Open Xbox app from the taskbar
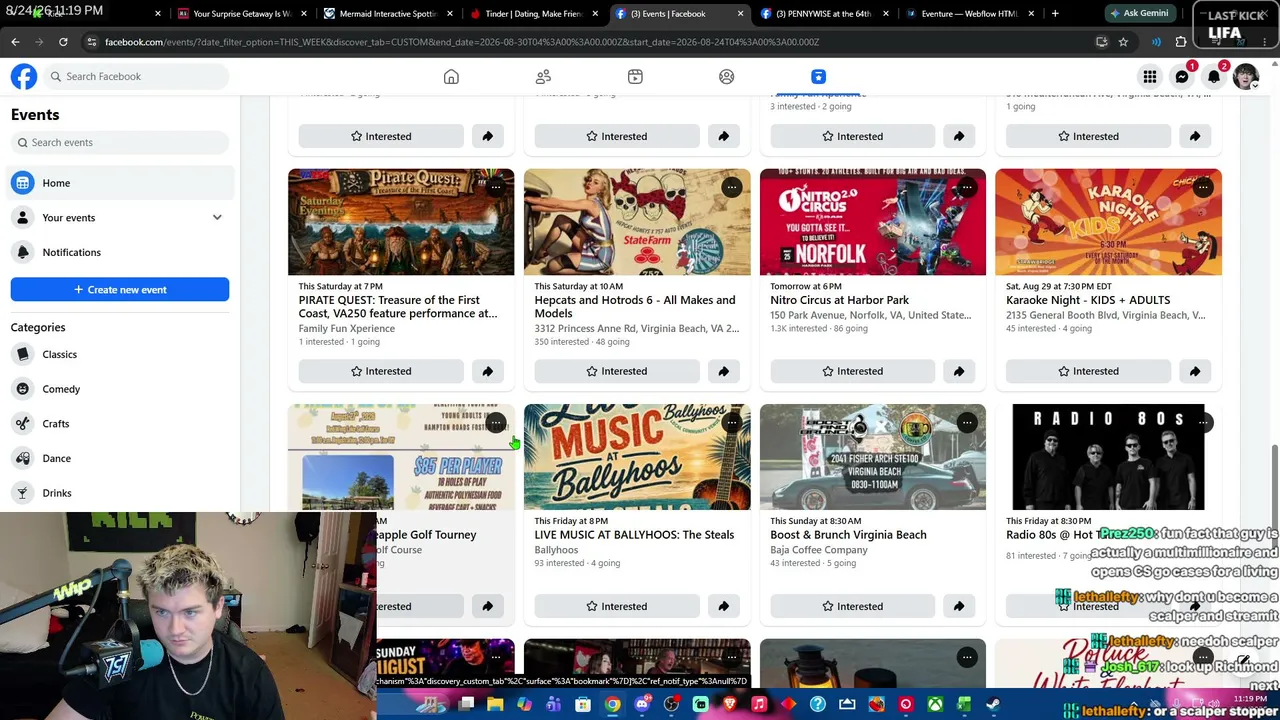This screenshot has height=720, width=1280. point(935,704)
